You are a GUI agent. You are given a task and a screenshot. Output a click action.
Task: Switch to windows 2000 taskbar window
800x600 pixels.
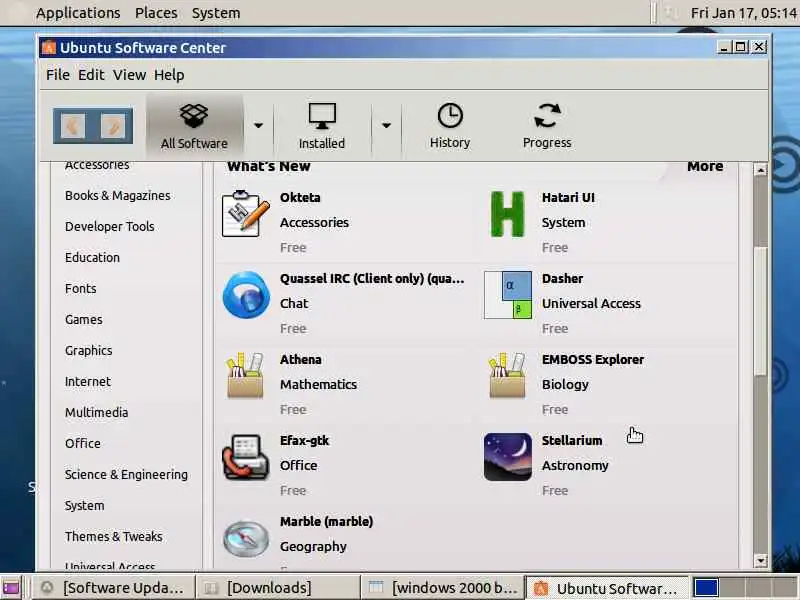(x=443, y=588)
